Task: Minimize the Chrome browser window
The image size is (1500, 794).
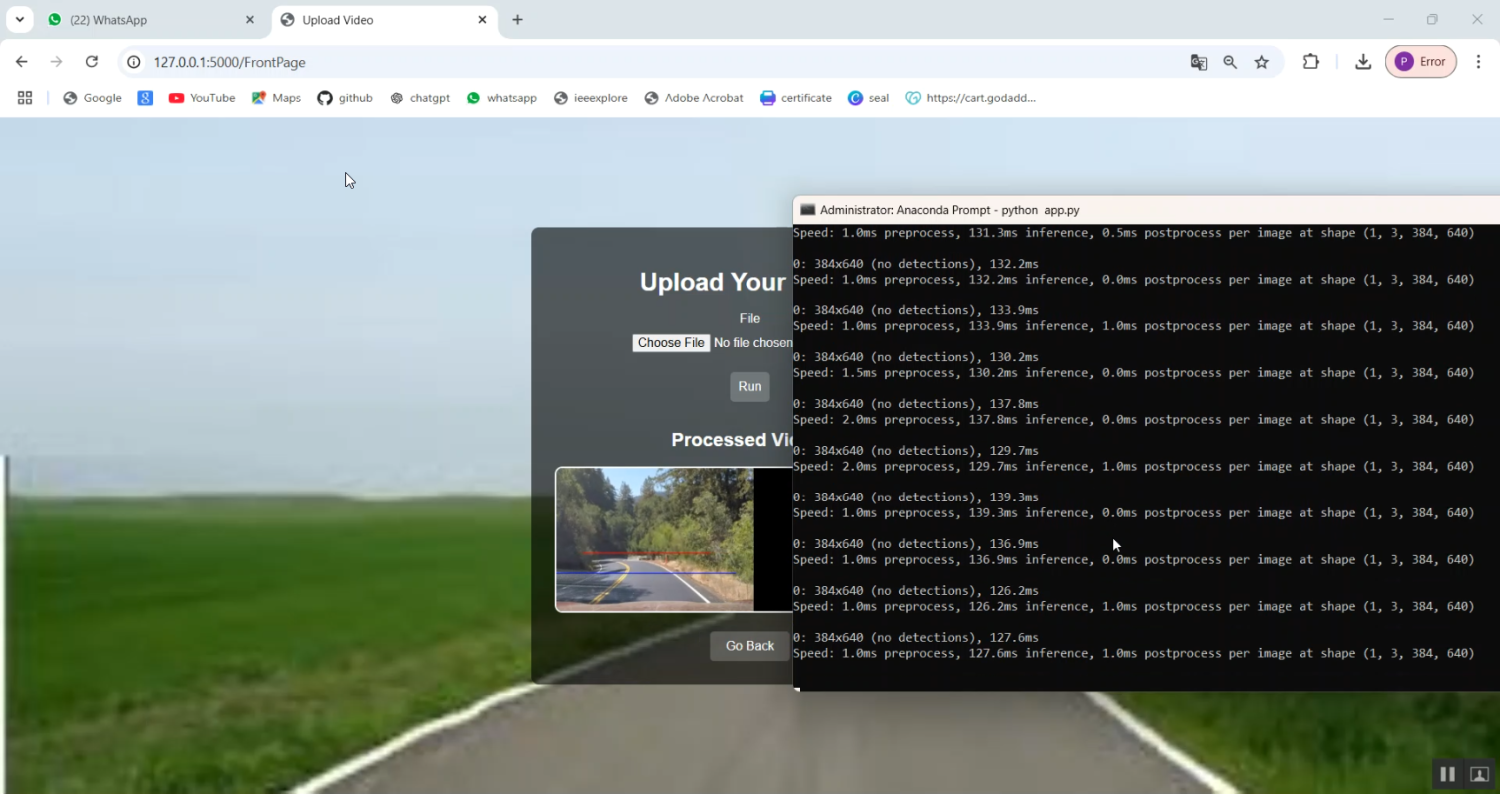Action: (x=1388, y=20)
